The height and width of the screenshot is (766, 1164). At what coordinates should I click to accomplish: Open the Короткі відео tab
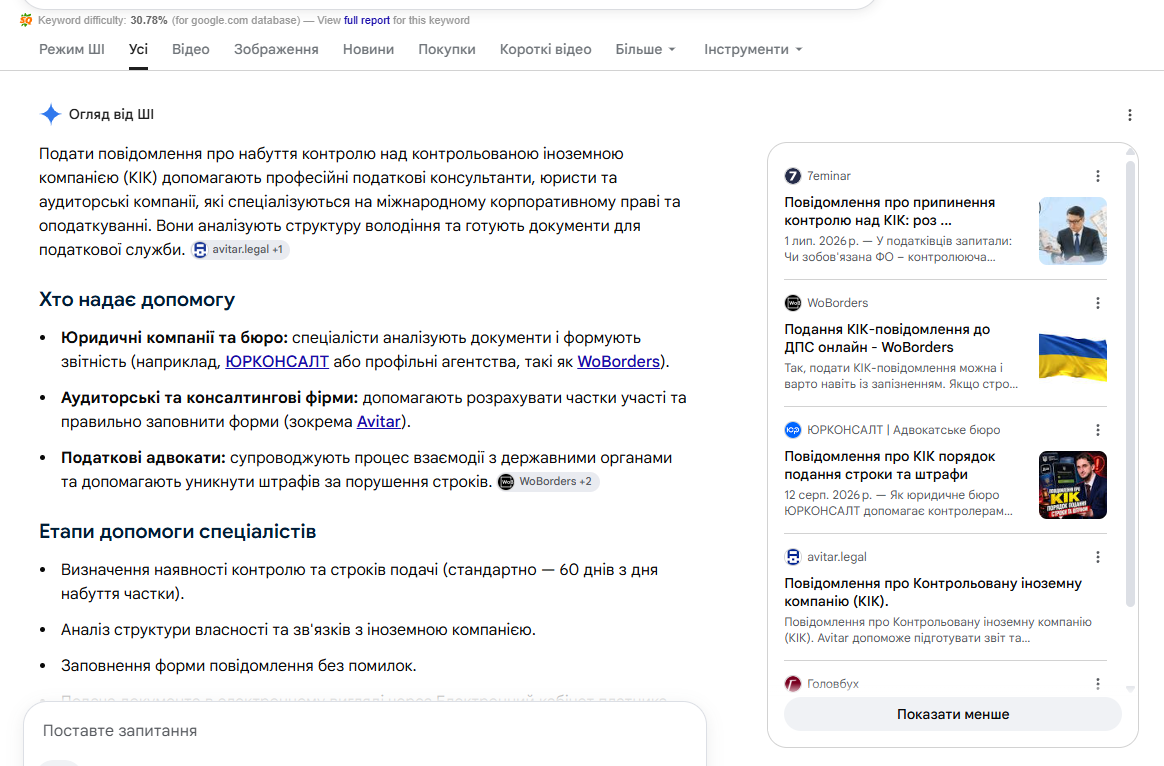tap(546, 49)
